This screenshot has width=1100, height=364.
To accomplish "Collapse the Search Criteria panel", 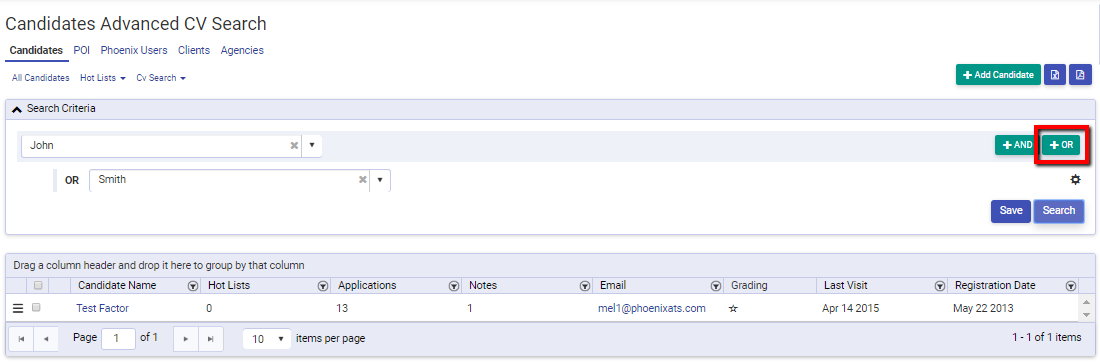I will (x=18, y=109).
